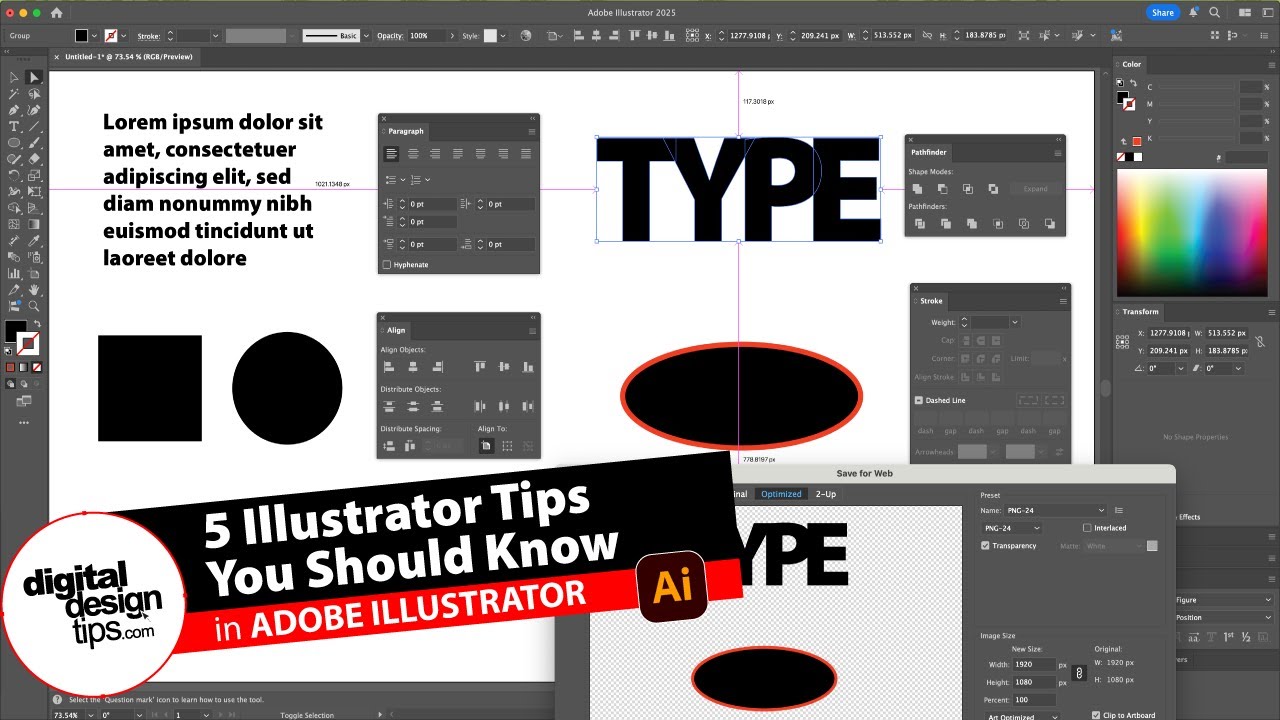Click the Width field in Image Size

tap(1033, 665)
